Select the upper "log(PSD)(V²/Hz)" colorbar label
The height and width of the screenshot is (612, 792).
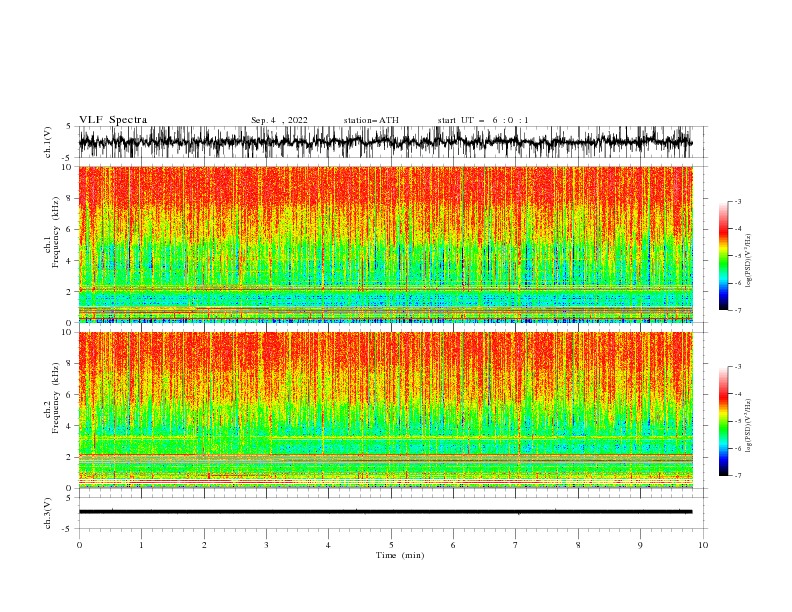tap(748, 261)
